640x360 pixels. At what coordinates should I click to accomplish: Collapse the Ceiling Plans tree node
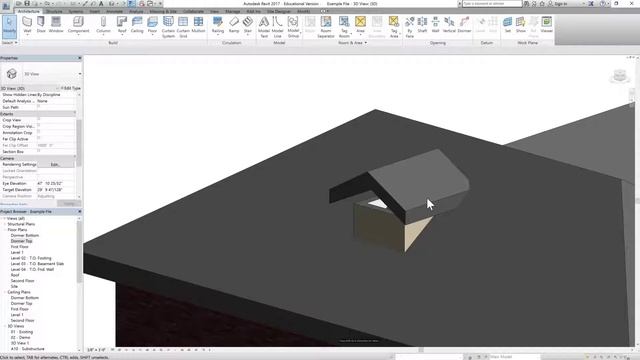tap(5, 292)
